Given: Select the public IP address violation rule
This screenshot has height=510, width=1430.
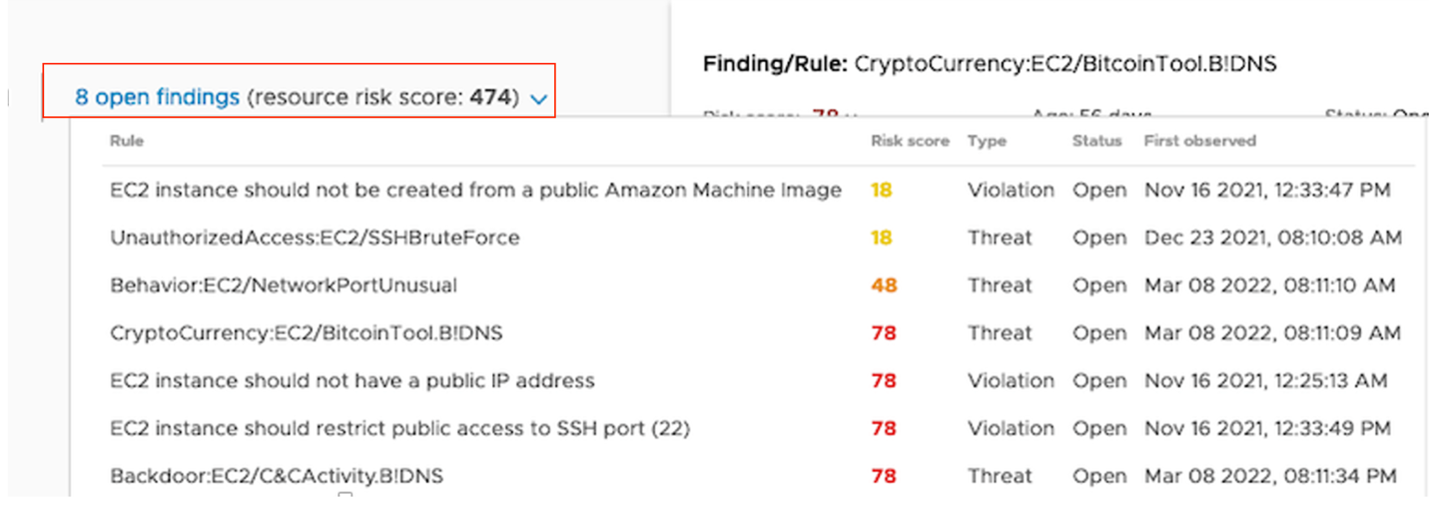Looking at the screenshot, I should [352, 381].
